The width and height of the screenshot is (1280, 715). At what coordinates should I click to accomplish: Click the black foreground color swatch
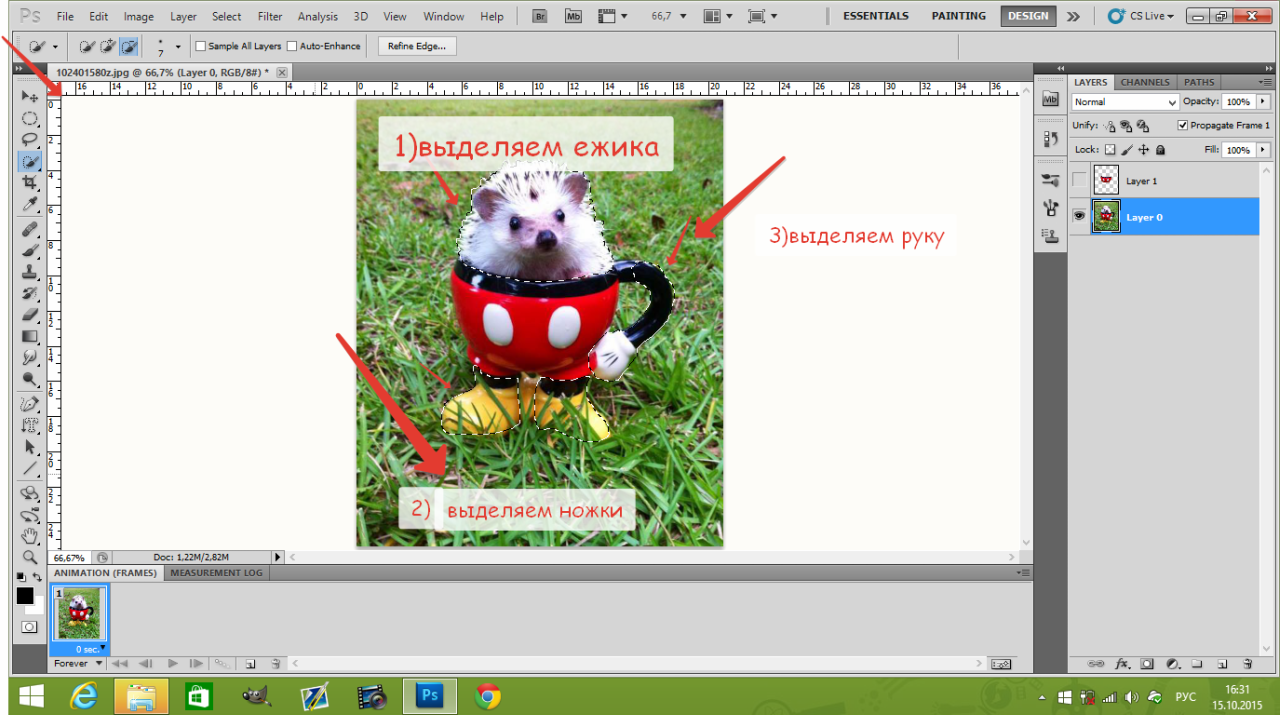click(24, 595)
